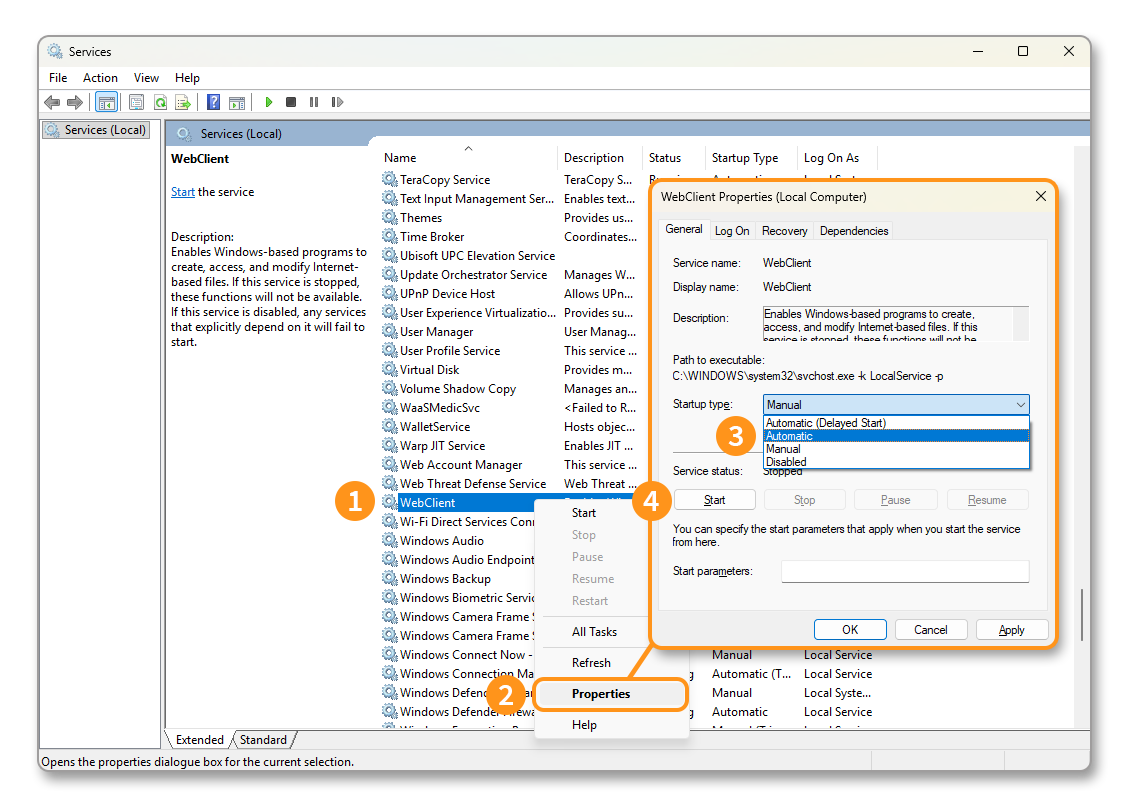Image resolution: width=1135 pixels, height=810 pixels.
Task: Switch to the Recovery tab
Action: pyautogui.click(x=784, y=231)
